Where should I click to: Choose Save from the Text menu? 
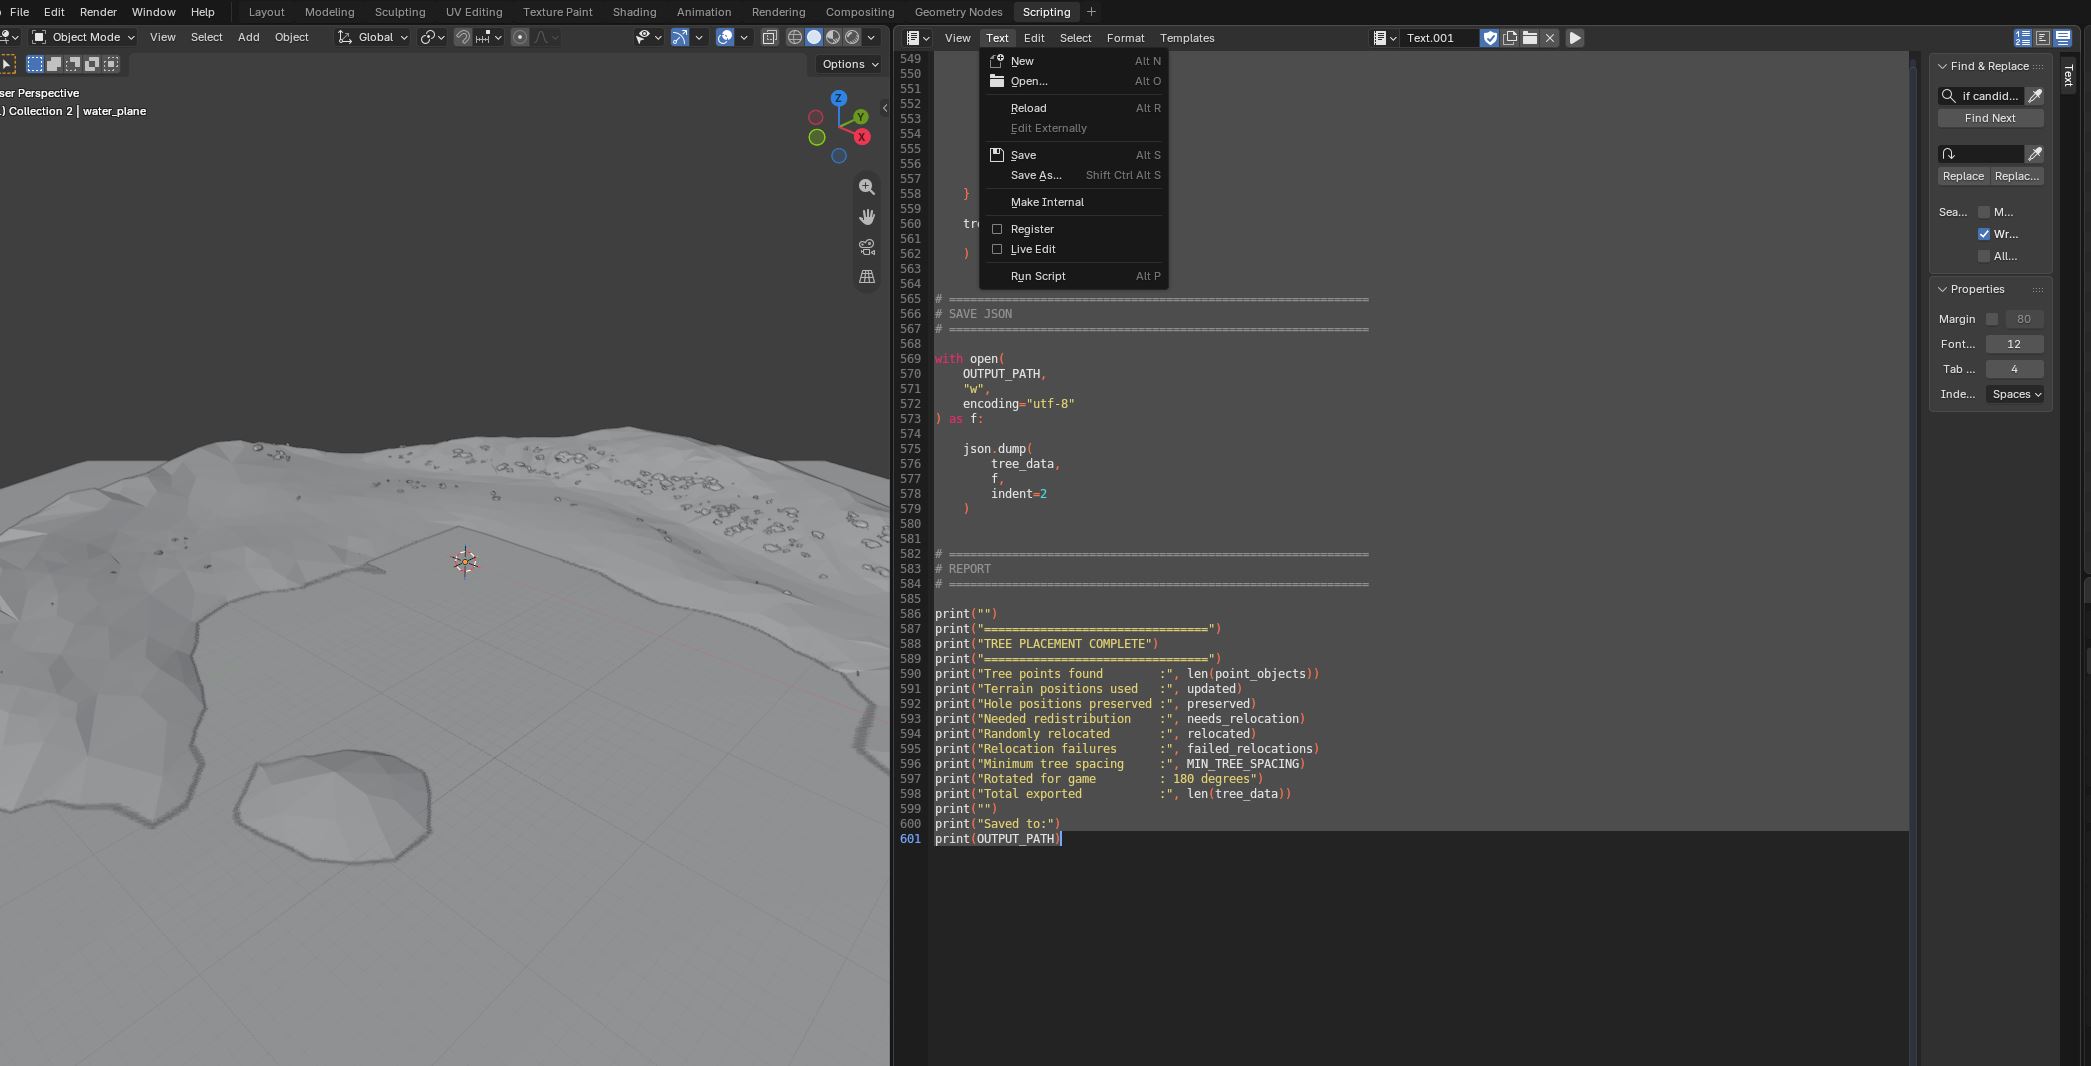tap(1074, 155)
